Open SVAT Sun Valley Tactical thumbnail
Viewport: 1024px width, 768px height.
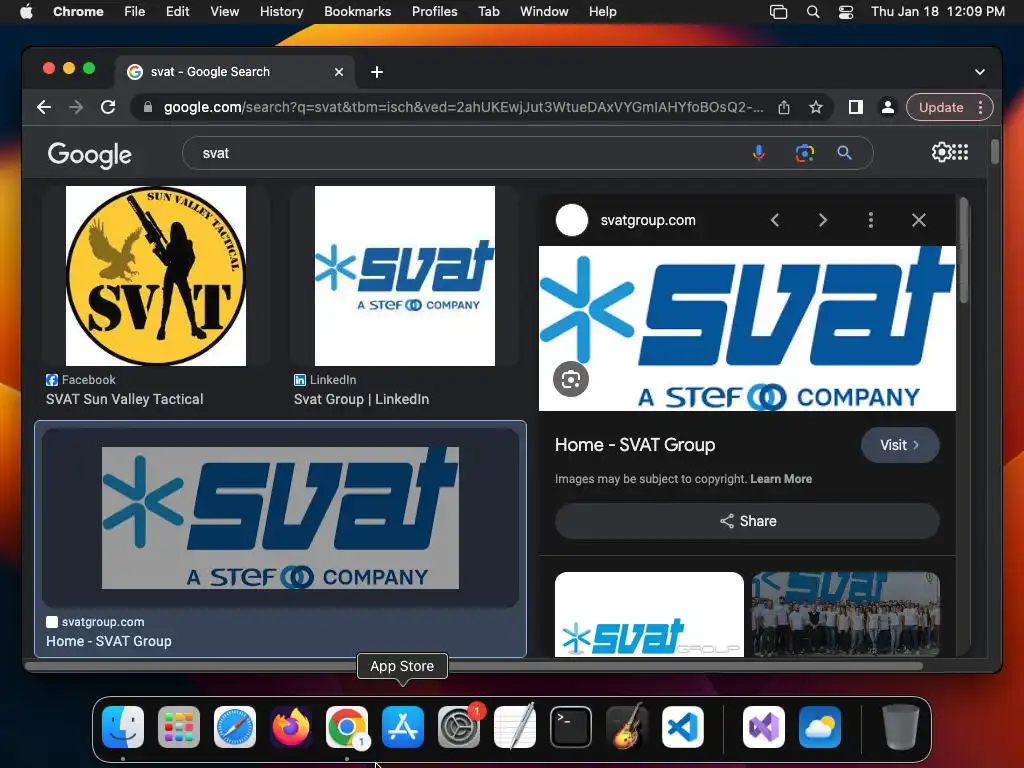[x=156, y=276]
